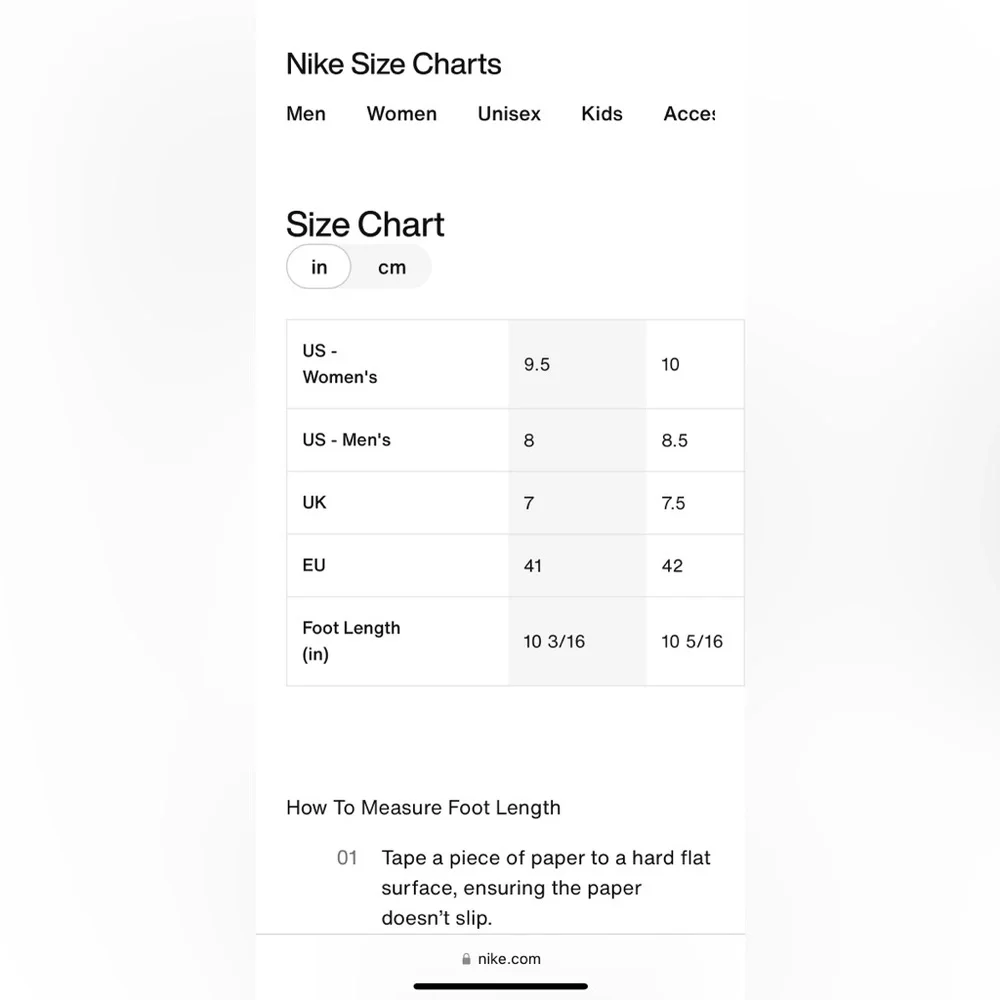
Task: Tap the 10 3/16 foot length value
Action: 554,642
